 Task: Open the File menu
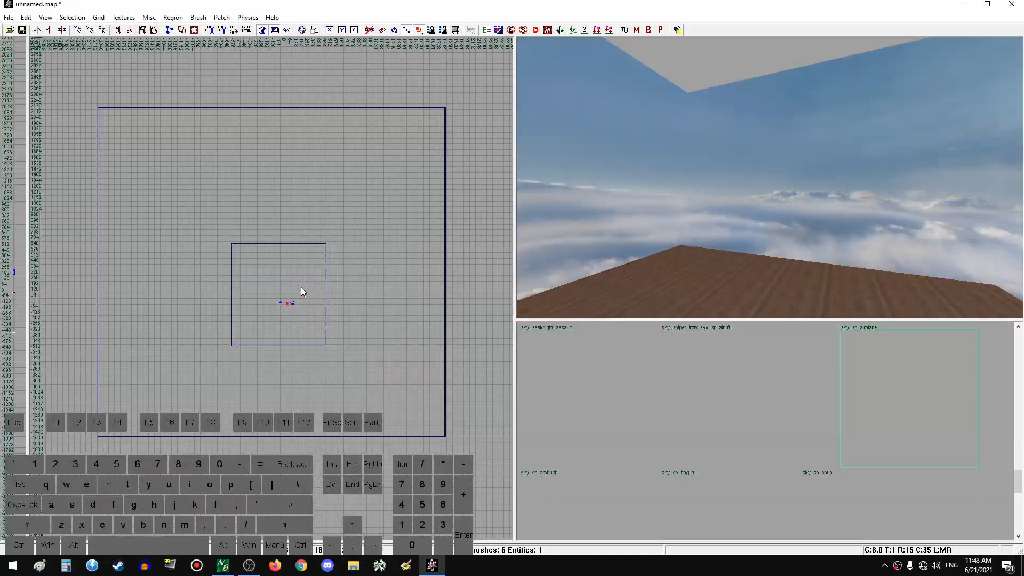8,18
